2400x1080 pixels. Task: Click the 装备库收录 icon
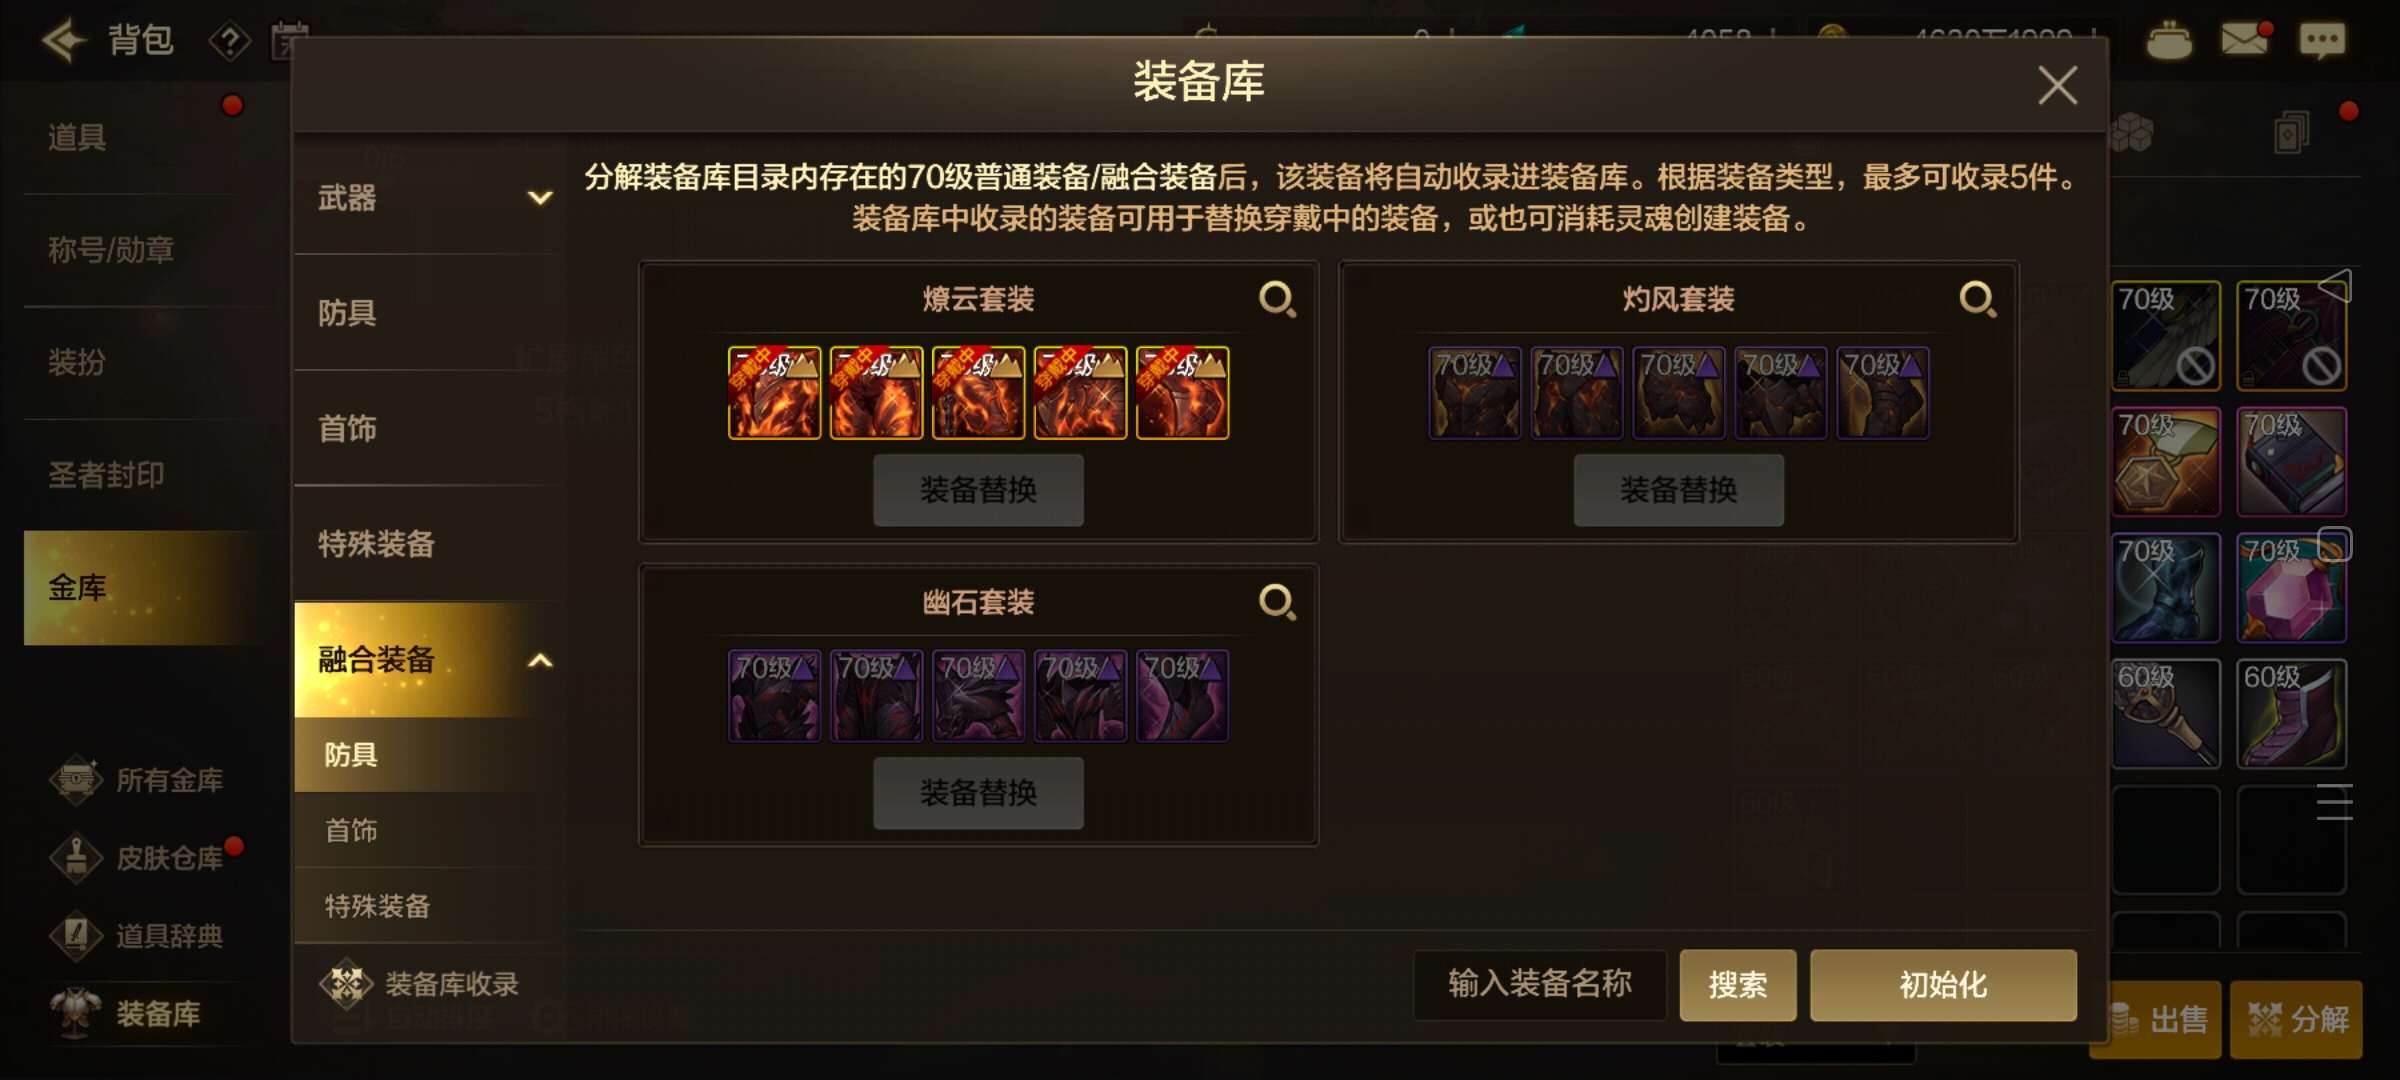(346, 984)
